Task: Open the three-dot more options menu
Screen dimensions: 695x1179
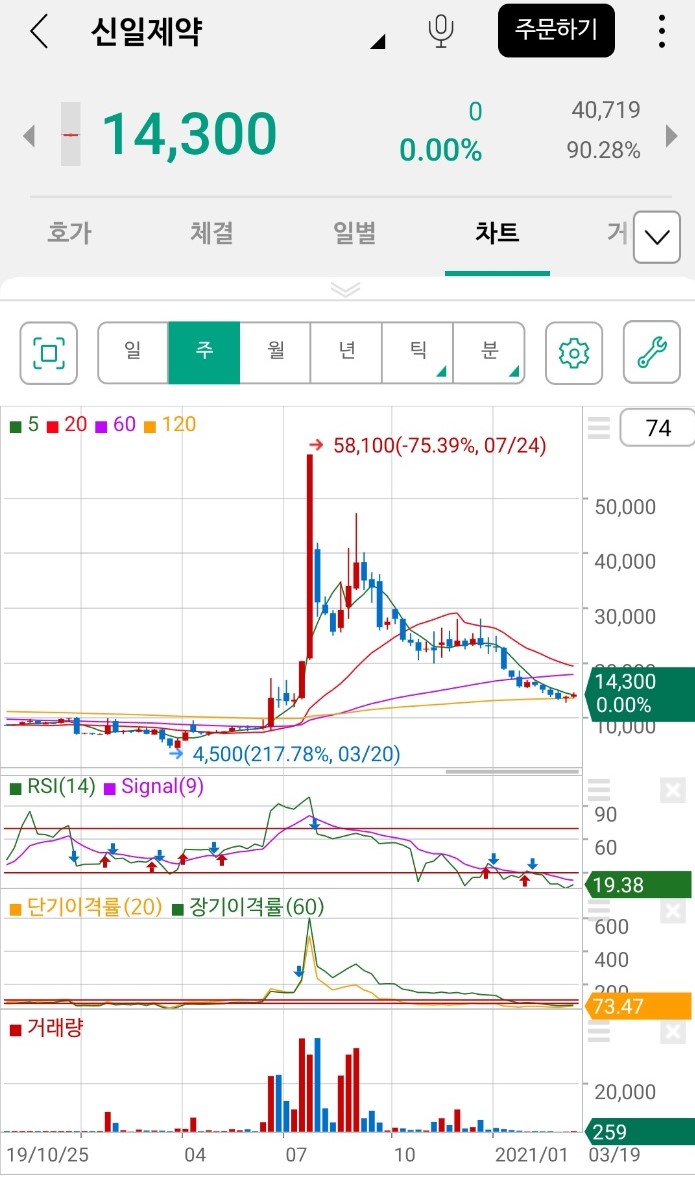Action: click(x=661, y=31)
